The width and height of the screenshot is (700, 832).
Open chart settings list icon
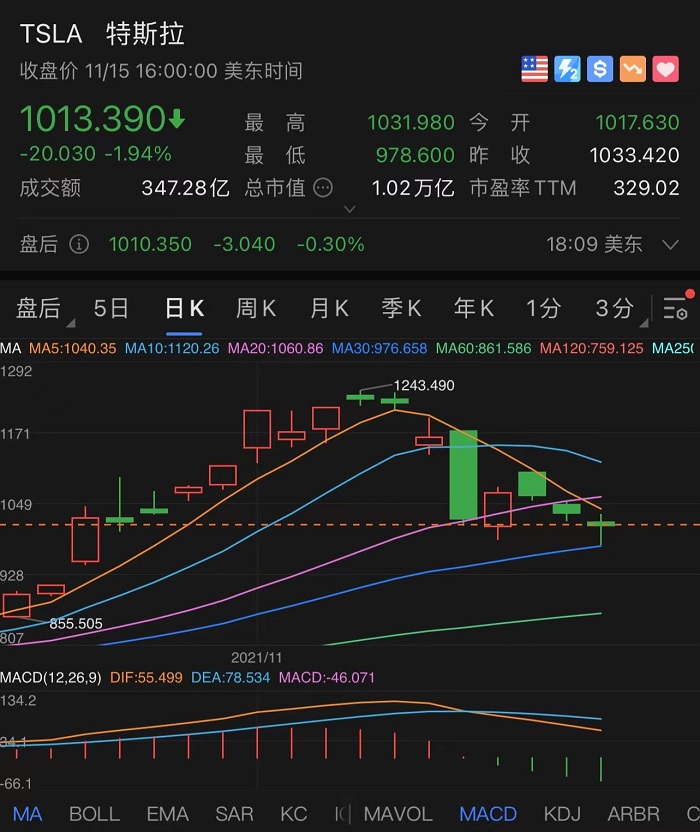pos(676,308)
